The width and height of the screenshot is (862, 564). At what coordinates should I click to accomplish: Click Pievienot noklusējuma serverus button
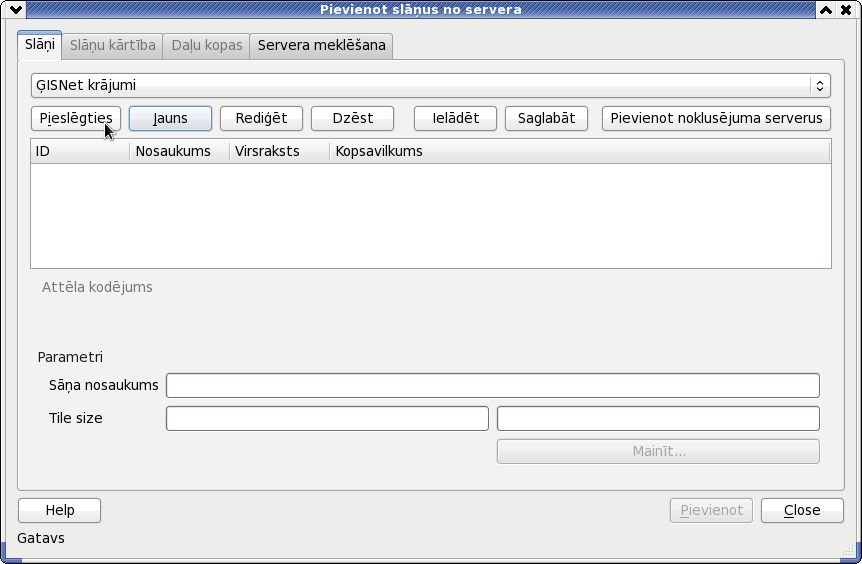coord(716,118)
